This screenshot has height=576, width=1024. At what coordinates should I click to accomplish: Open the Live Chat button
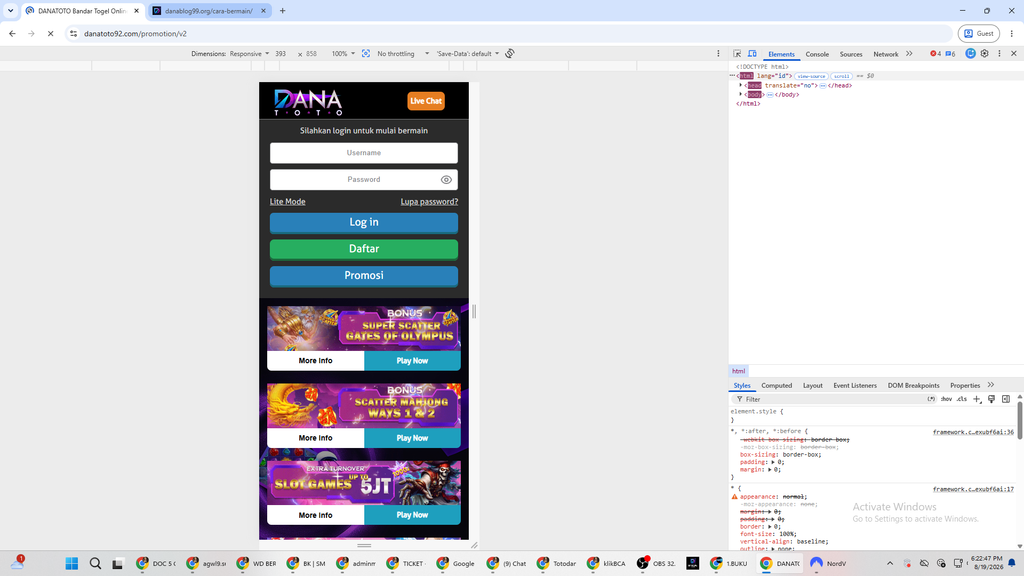426,101
